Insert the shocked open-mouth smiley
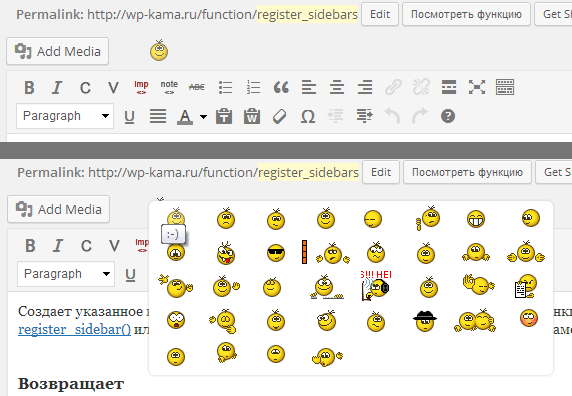Screen dimensions: 572x396 pos(176,320)
